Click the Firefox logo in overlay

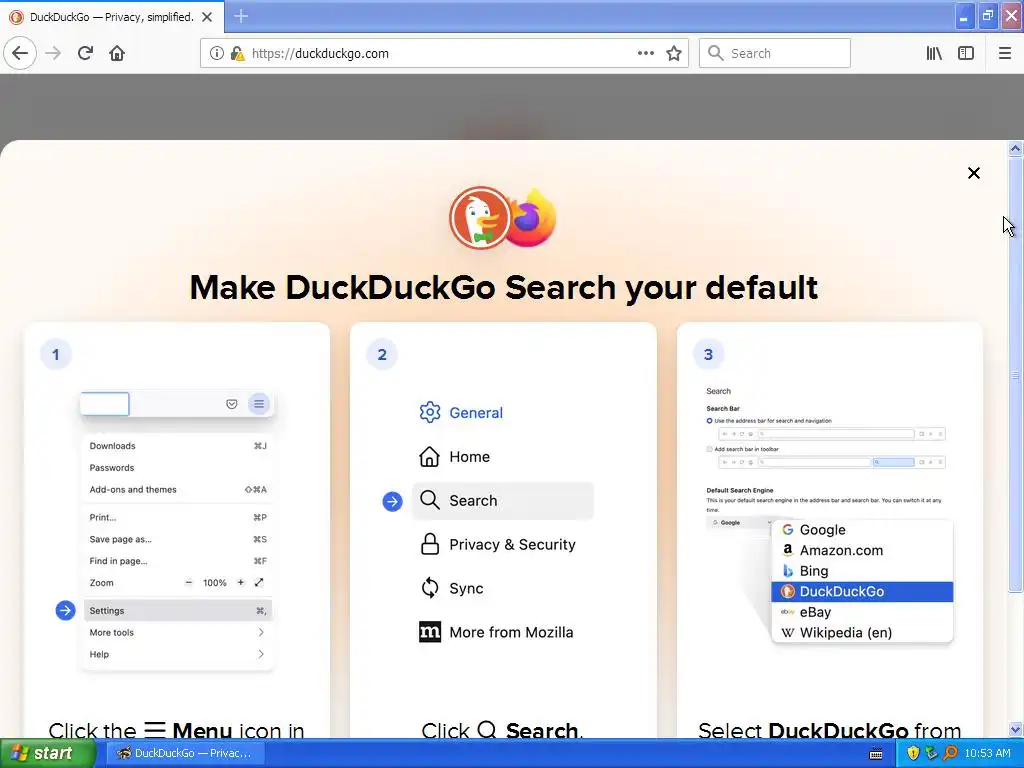(x=532, y=217)
